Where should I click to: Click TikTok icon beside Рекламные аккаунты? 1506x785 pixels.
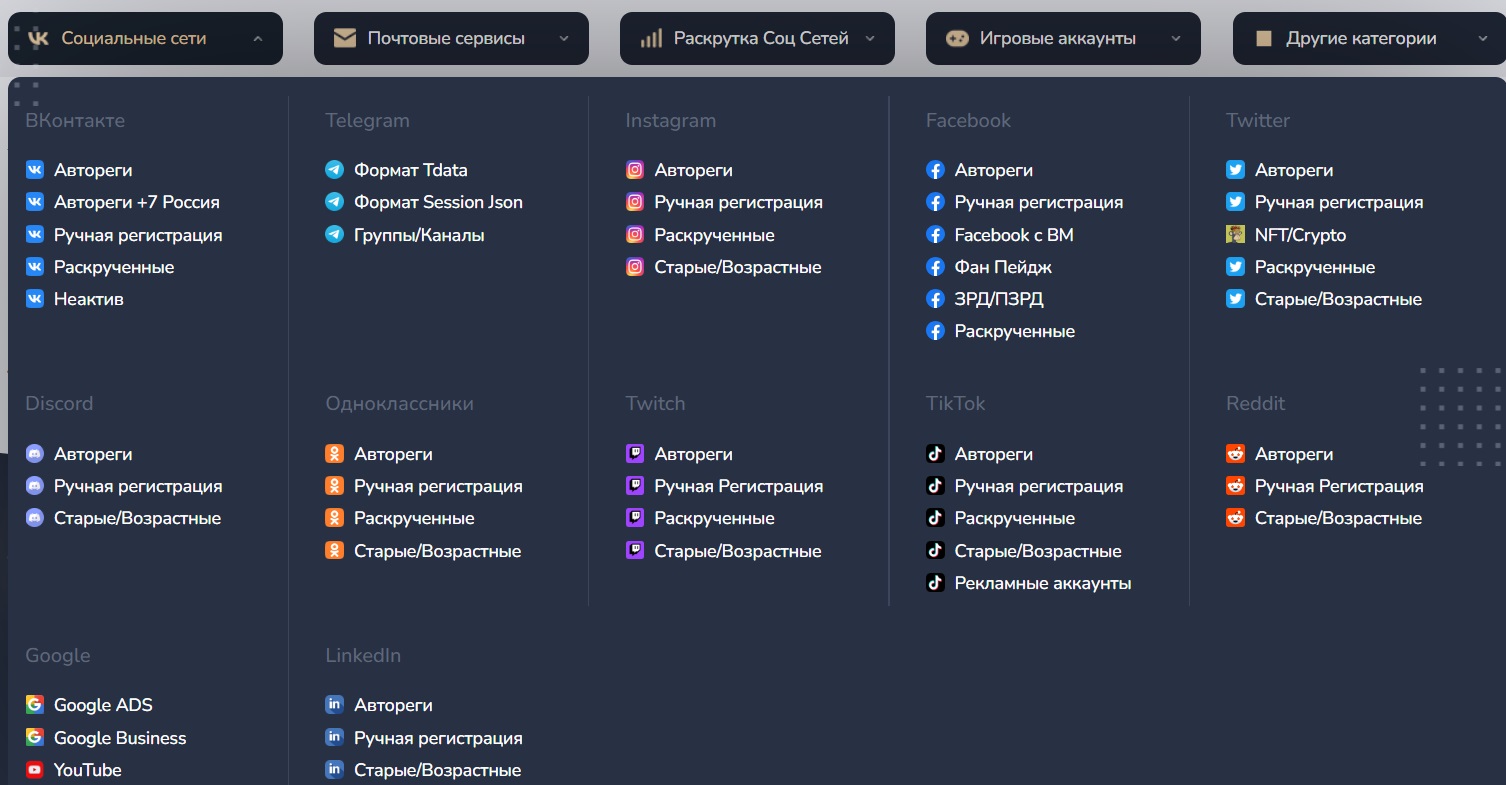point(935,583)
